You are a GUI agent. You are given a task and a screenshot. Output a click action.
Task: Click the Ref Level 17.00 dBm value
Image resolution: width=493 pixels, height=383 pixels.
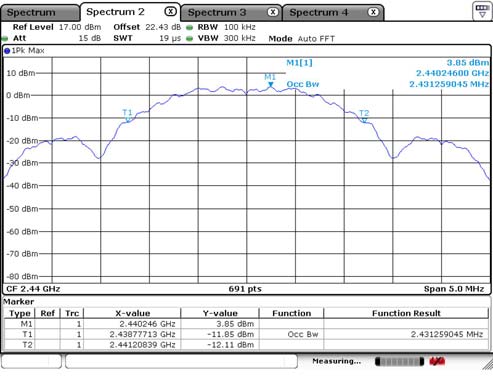pos(80,27)
